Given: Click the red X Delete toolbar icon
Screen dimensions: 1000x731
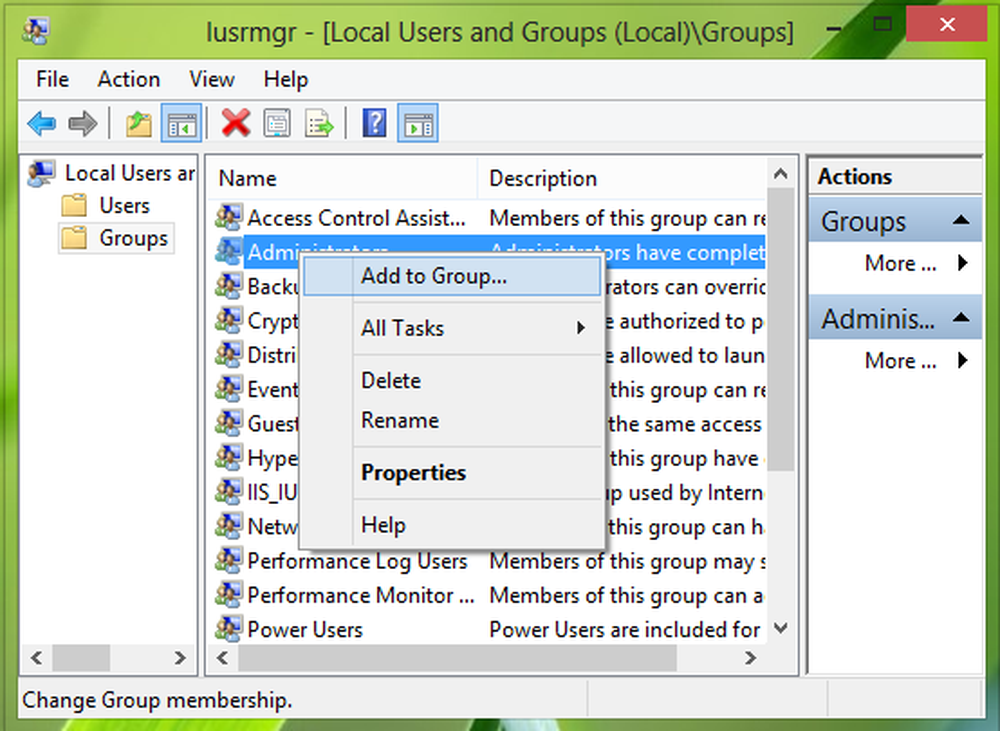Looking at the screenshot, I should pos(236,124).
